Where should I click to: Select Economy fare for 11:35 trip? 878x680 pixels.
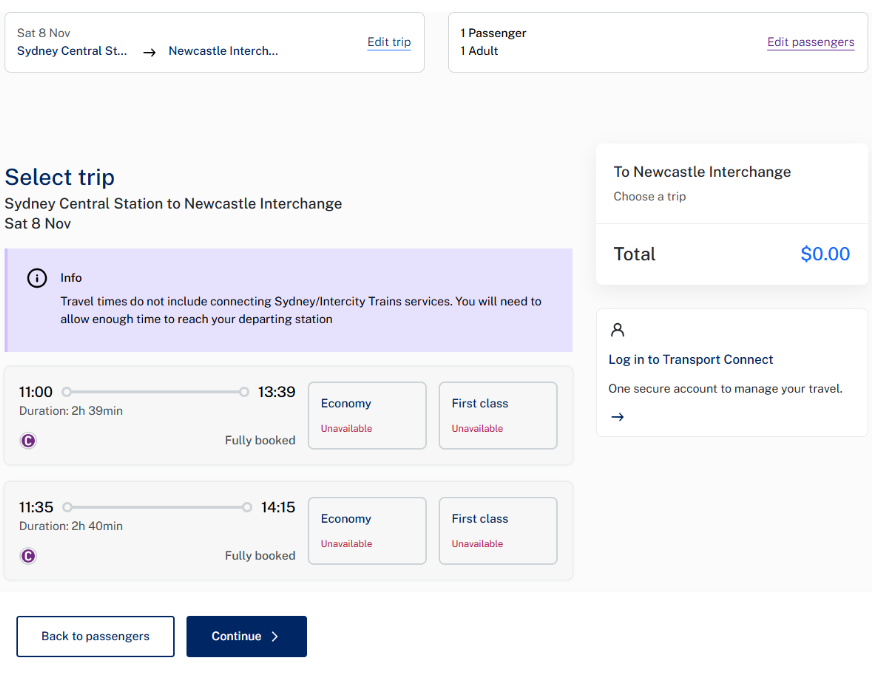367,531
